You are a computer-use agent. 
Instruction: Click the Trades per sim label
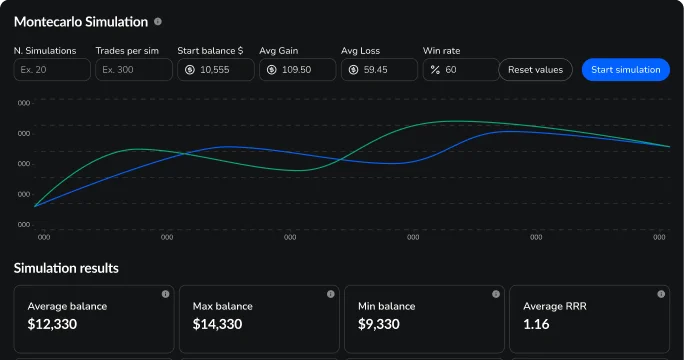(x=127, y=51)
